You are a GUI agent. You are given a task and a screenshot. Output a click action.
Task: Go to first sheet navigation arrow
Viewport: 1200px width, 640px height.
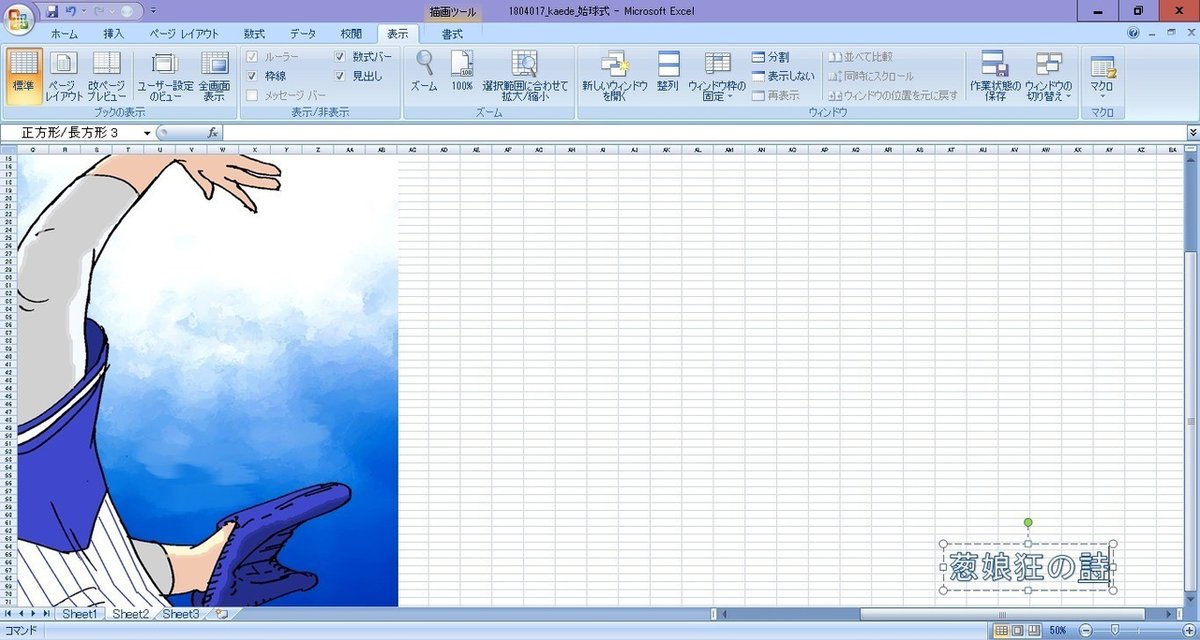pyautogui.click(x=9, y=613)
